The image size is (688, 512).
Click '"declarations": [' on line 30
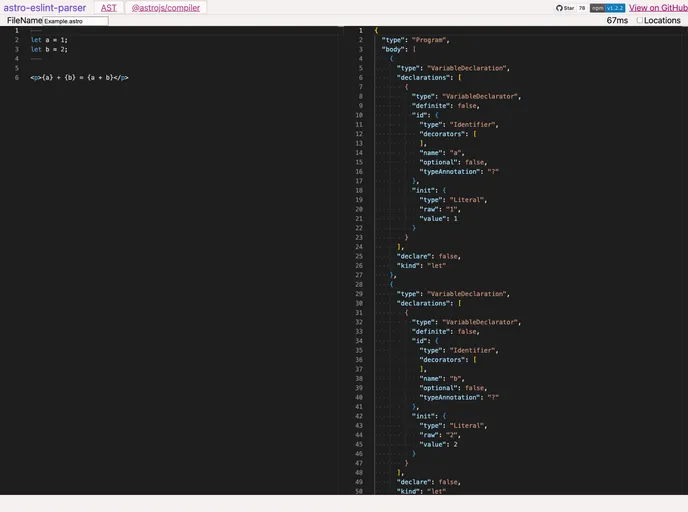tap(429, 304)
